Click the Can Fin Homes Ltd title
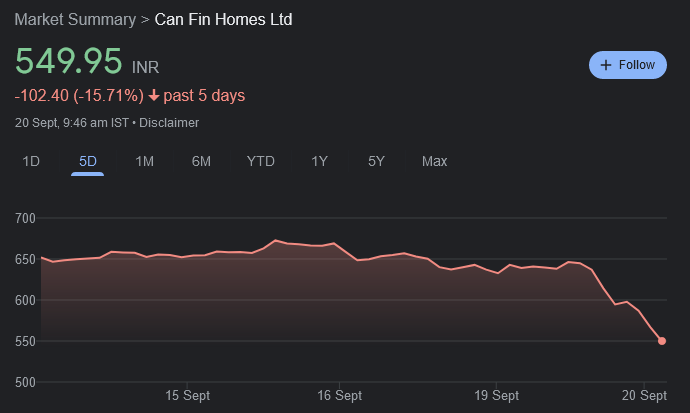Viewport: 690px width, 413px height. coord(224,20)
